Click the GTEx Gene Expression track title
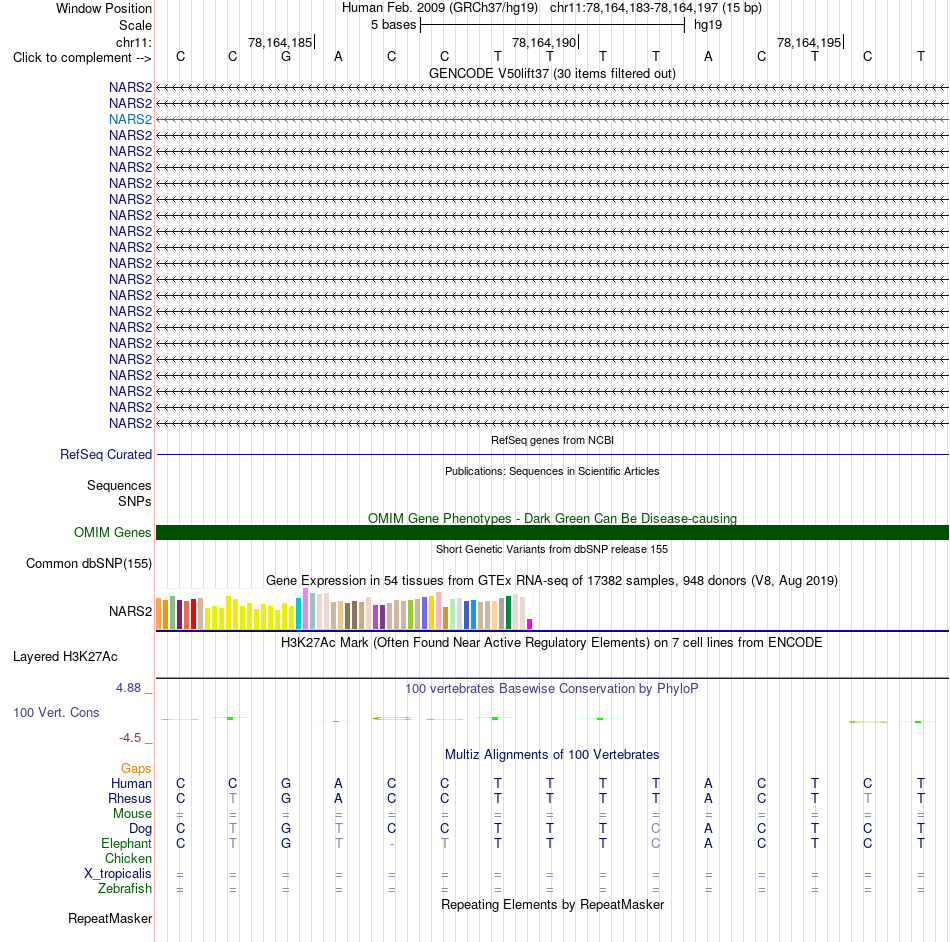 coord(552,580)
